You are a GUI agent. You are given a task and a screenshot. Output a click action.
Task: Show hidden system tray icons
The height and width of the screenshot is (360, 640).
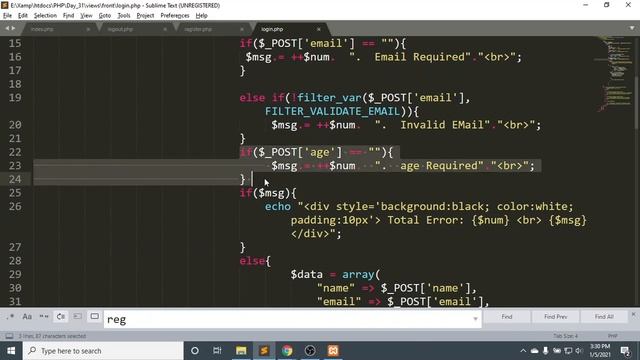523,351
